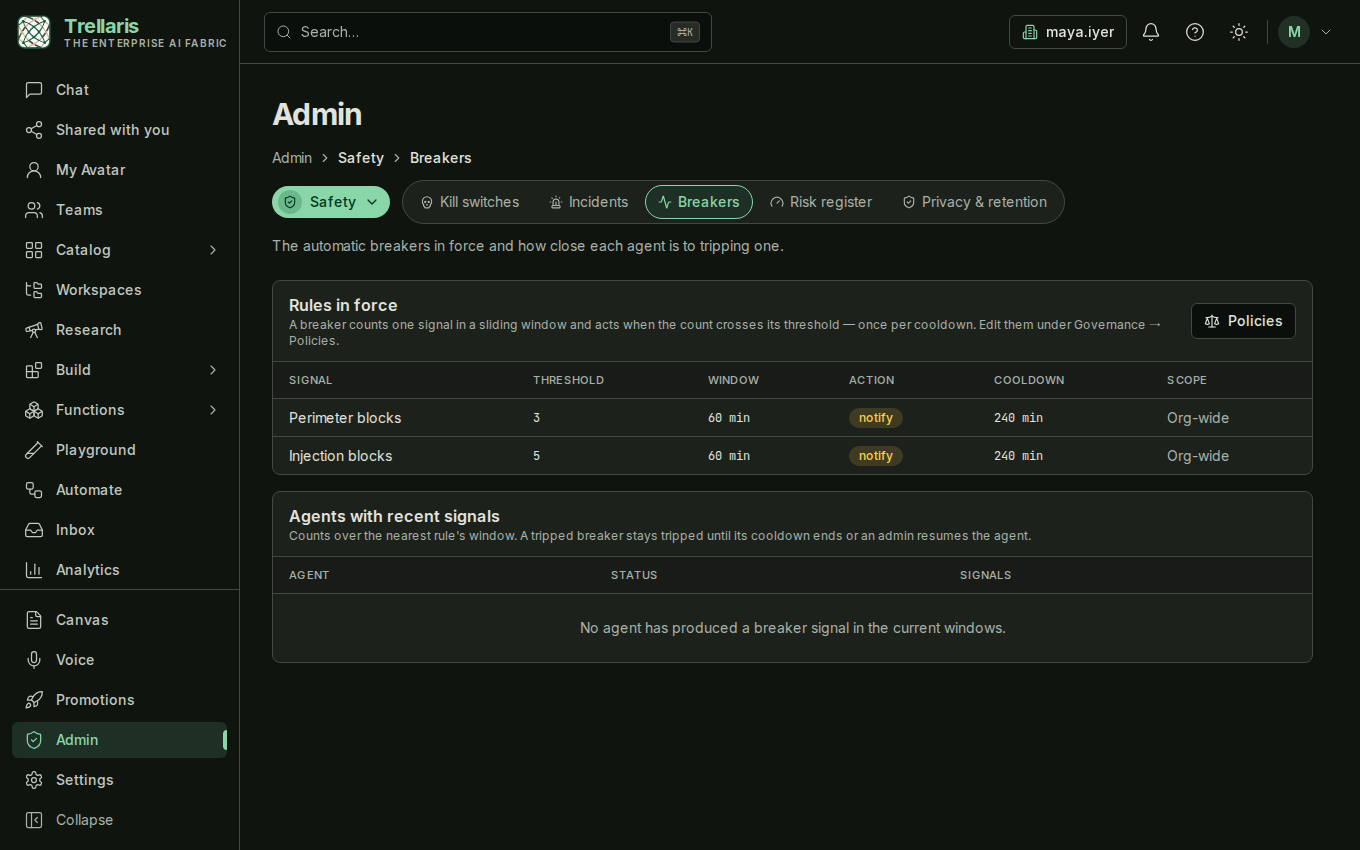Open the Privacy & retention tab
1360x850 pixels.
pyautogui.click(x=975, y=202)
